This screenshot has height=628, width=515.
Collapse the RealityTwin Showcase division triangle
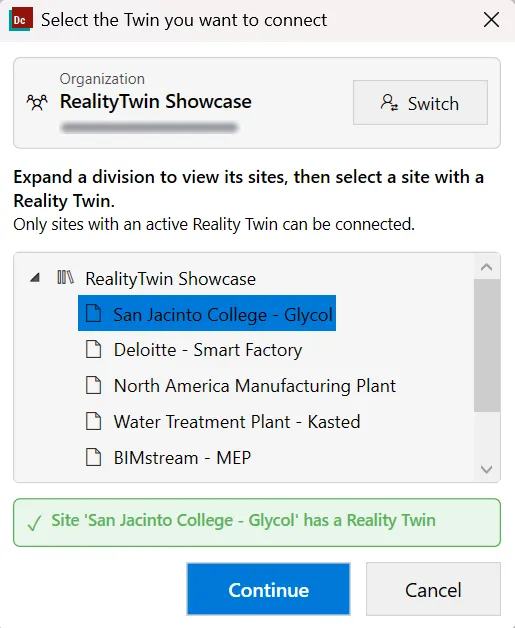[35, 277]
